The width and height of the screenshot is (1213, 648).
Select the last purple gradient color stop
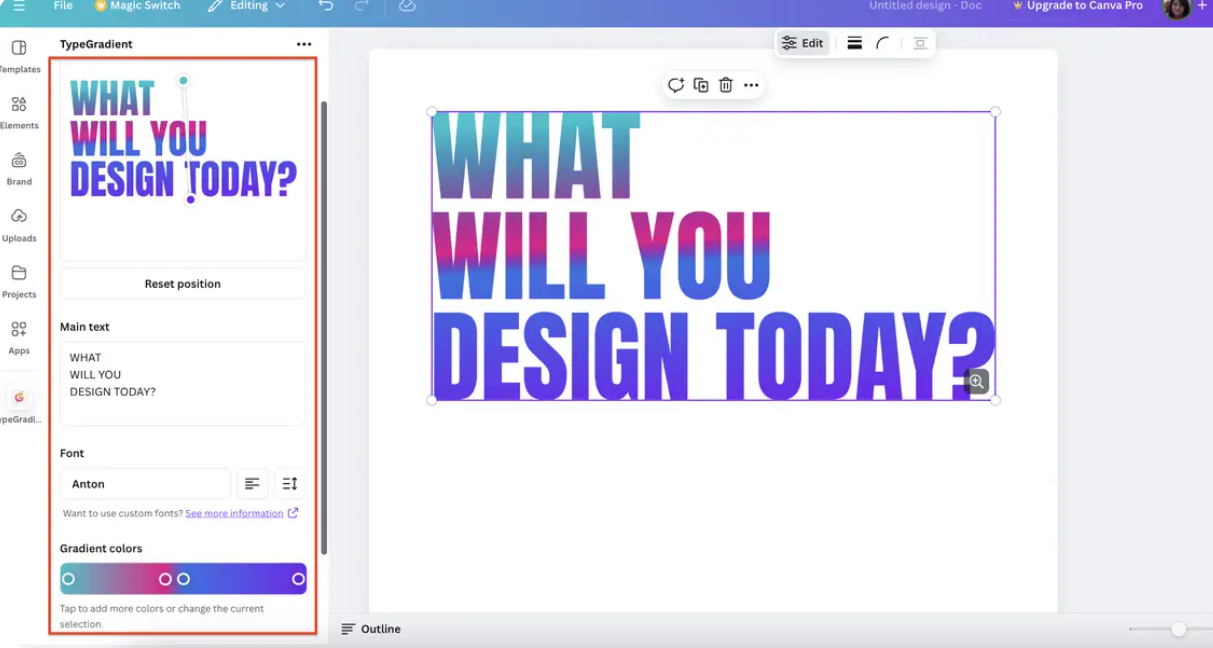298,579
